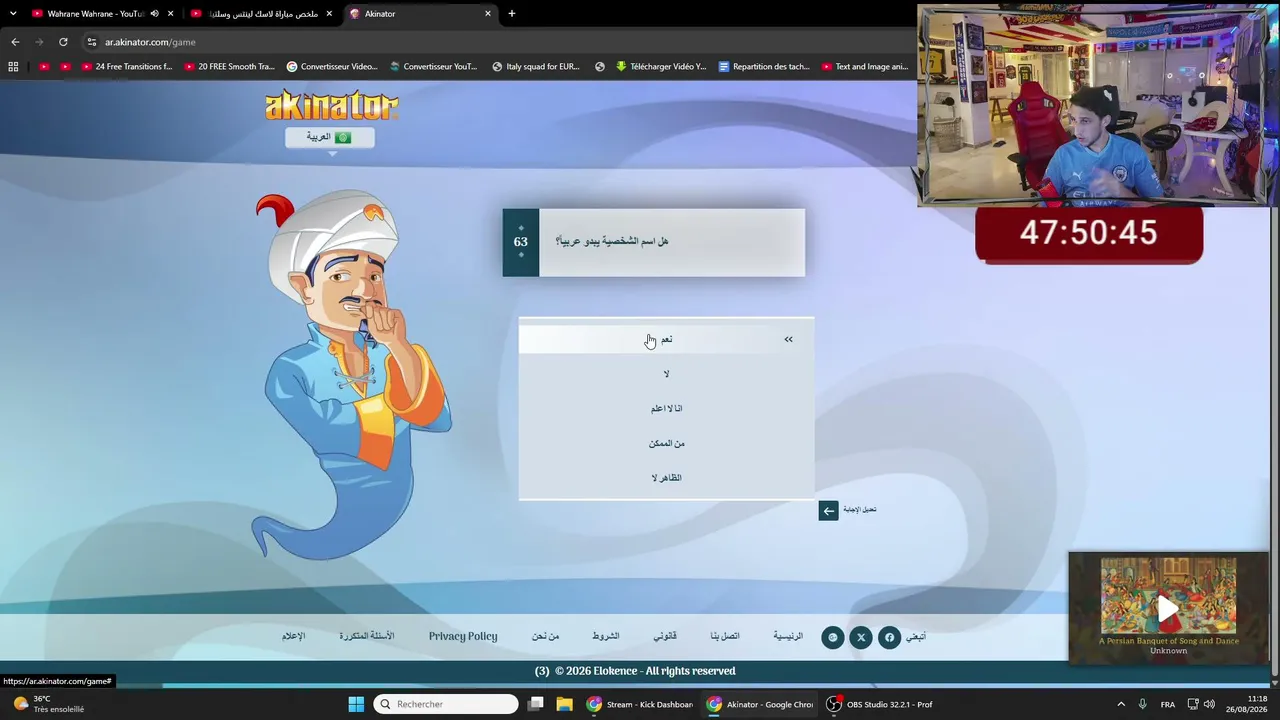Open the site information icon in address bar

[x=92, y=42]
